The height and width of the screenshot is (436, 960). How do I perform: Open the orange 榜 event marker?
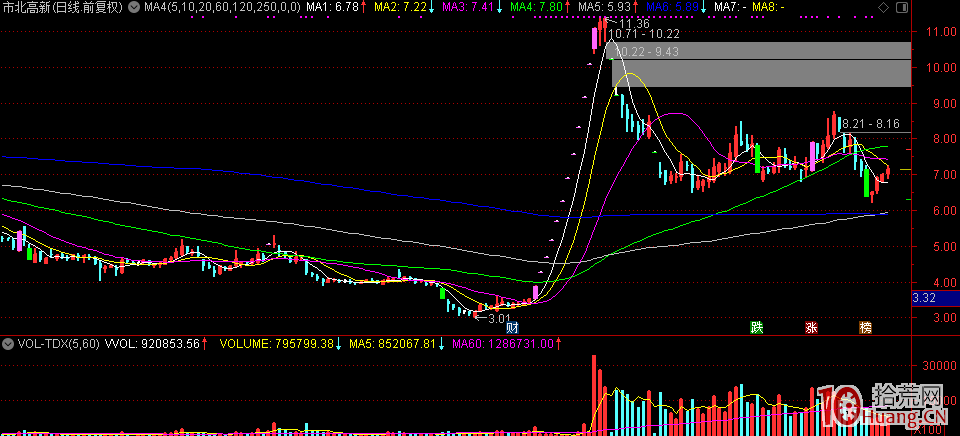point(865,328)
